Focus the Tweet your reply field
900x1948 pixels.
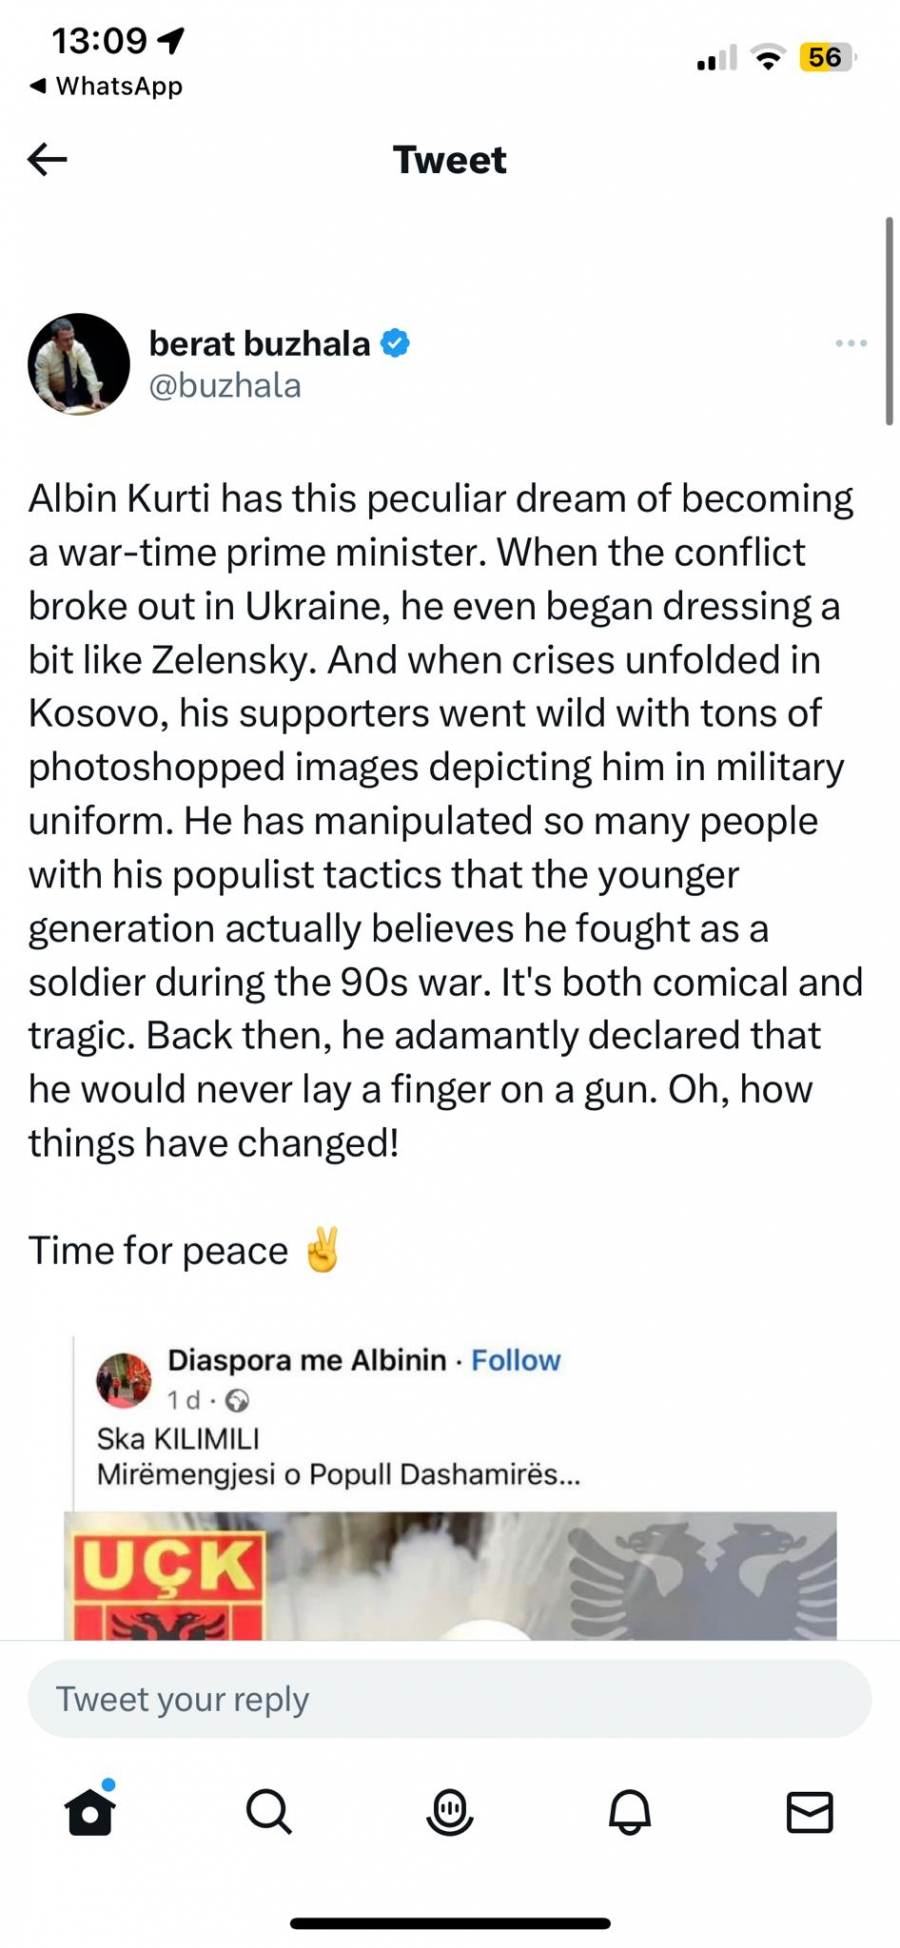450,1699
